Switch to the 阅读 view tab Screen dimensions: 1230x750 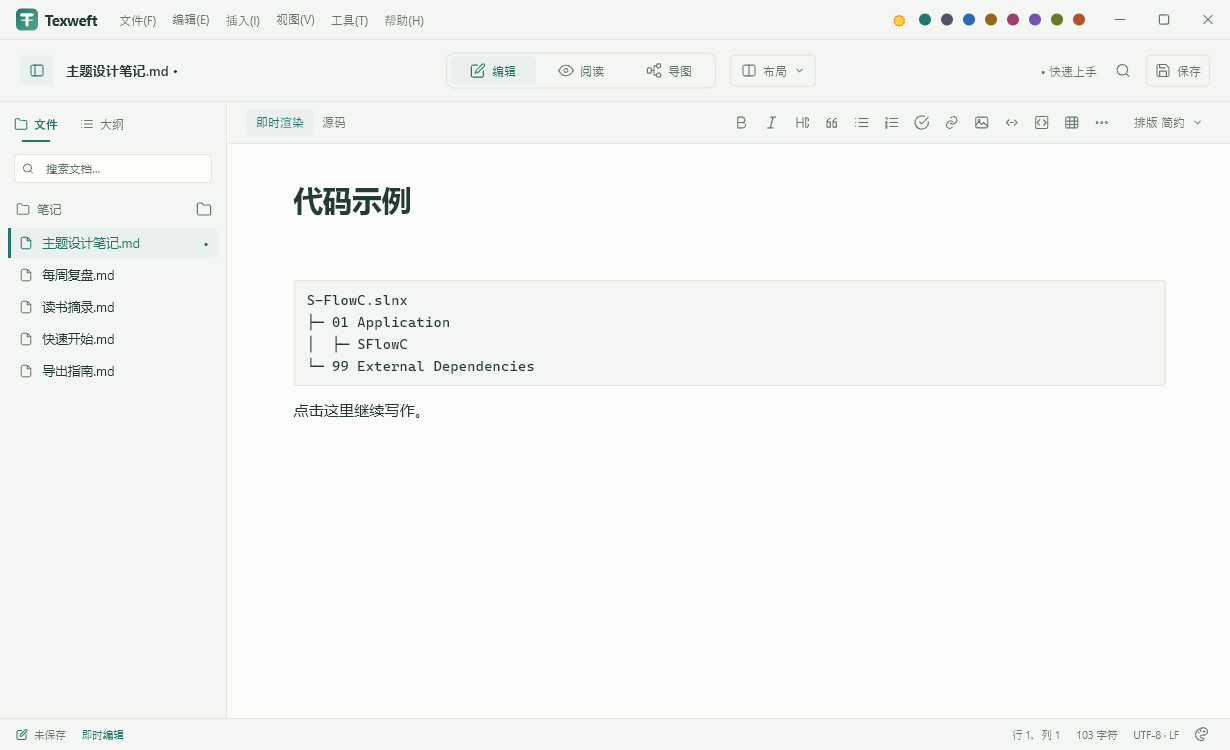581,71
